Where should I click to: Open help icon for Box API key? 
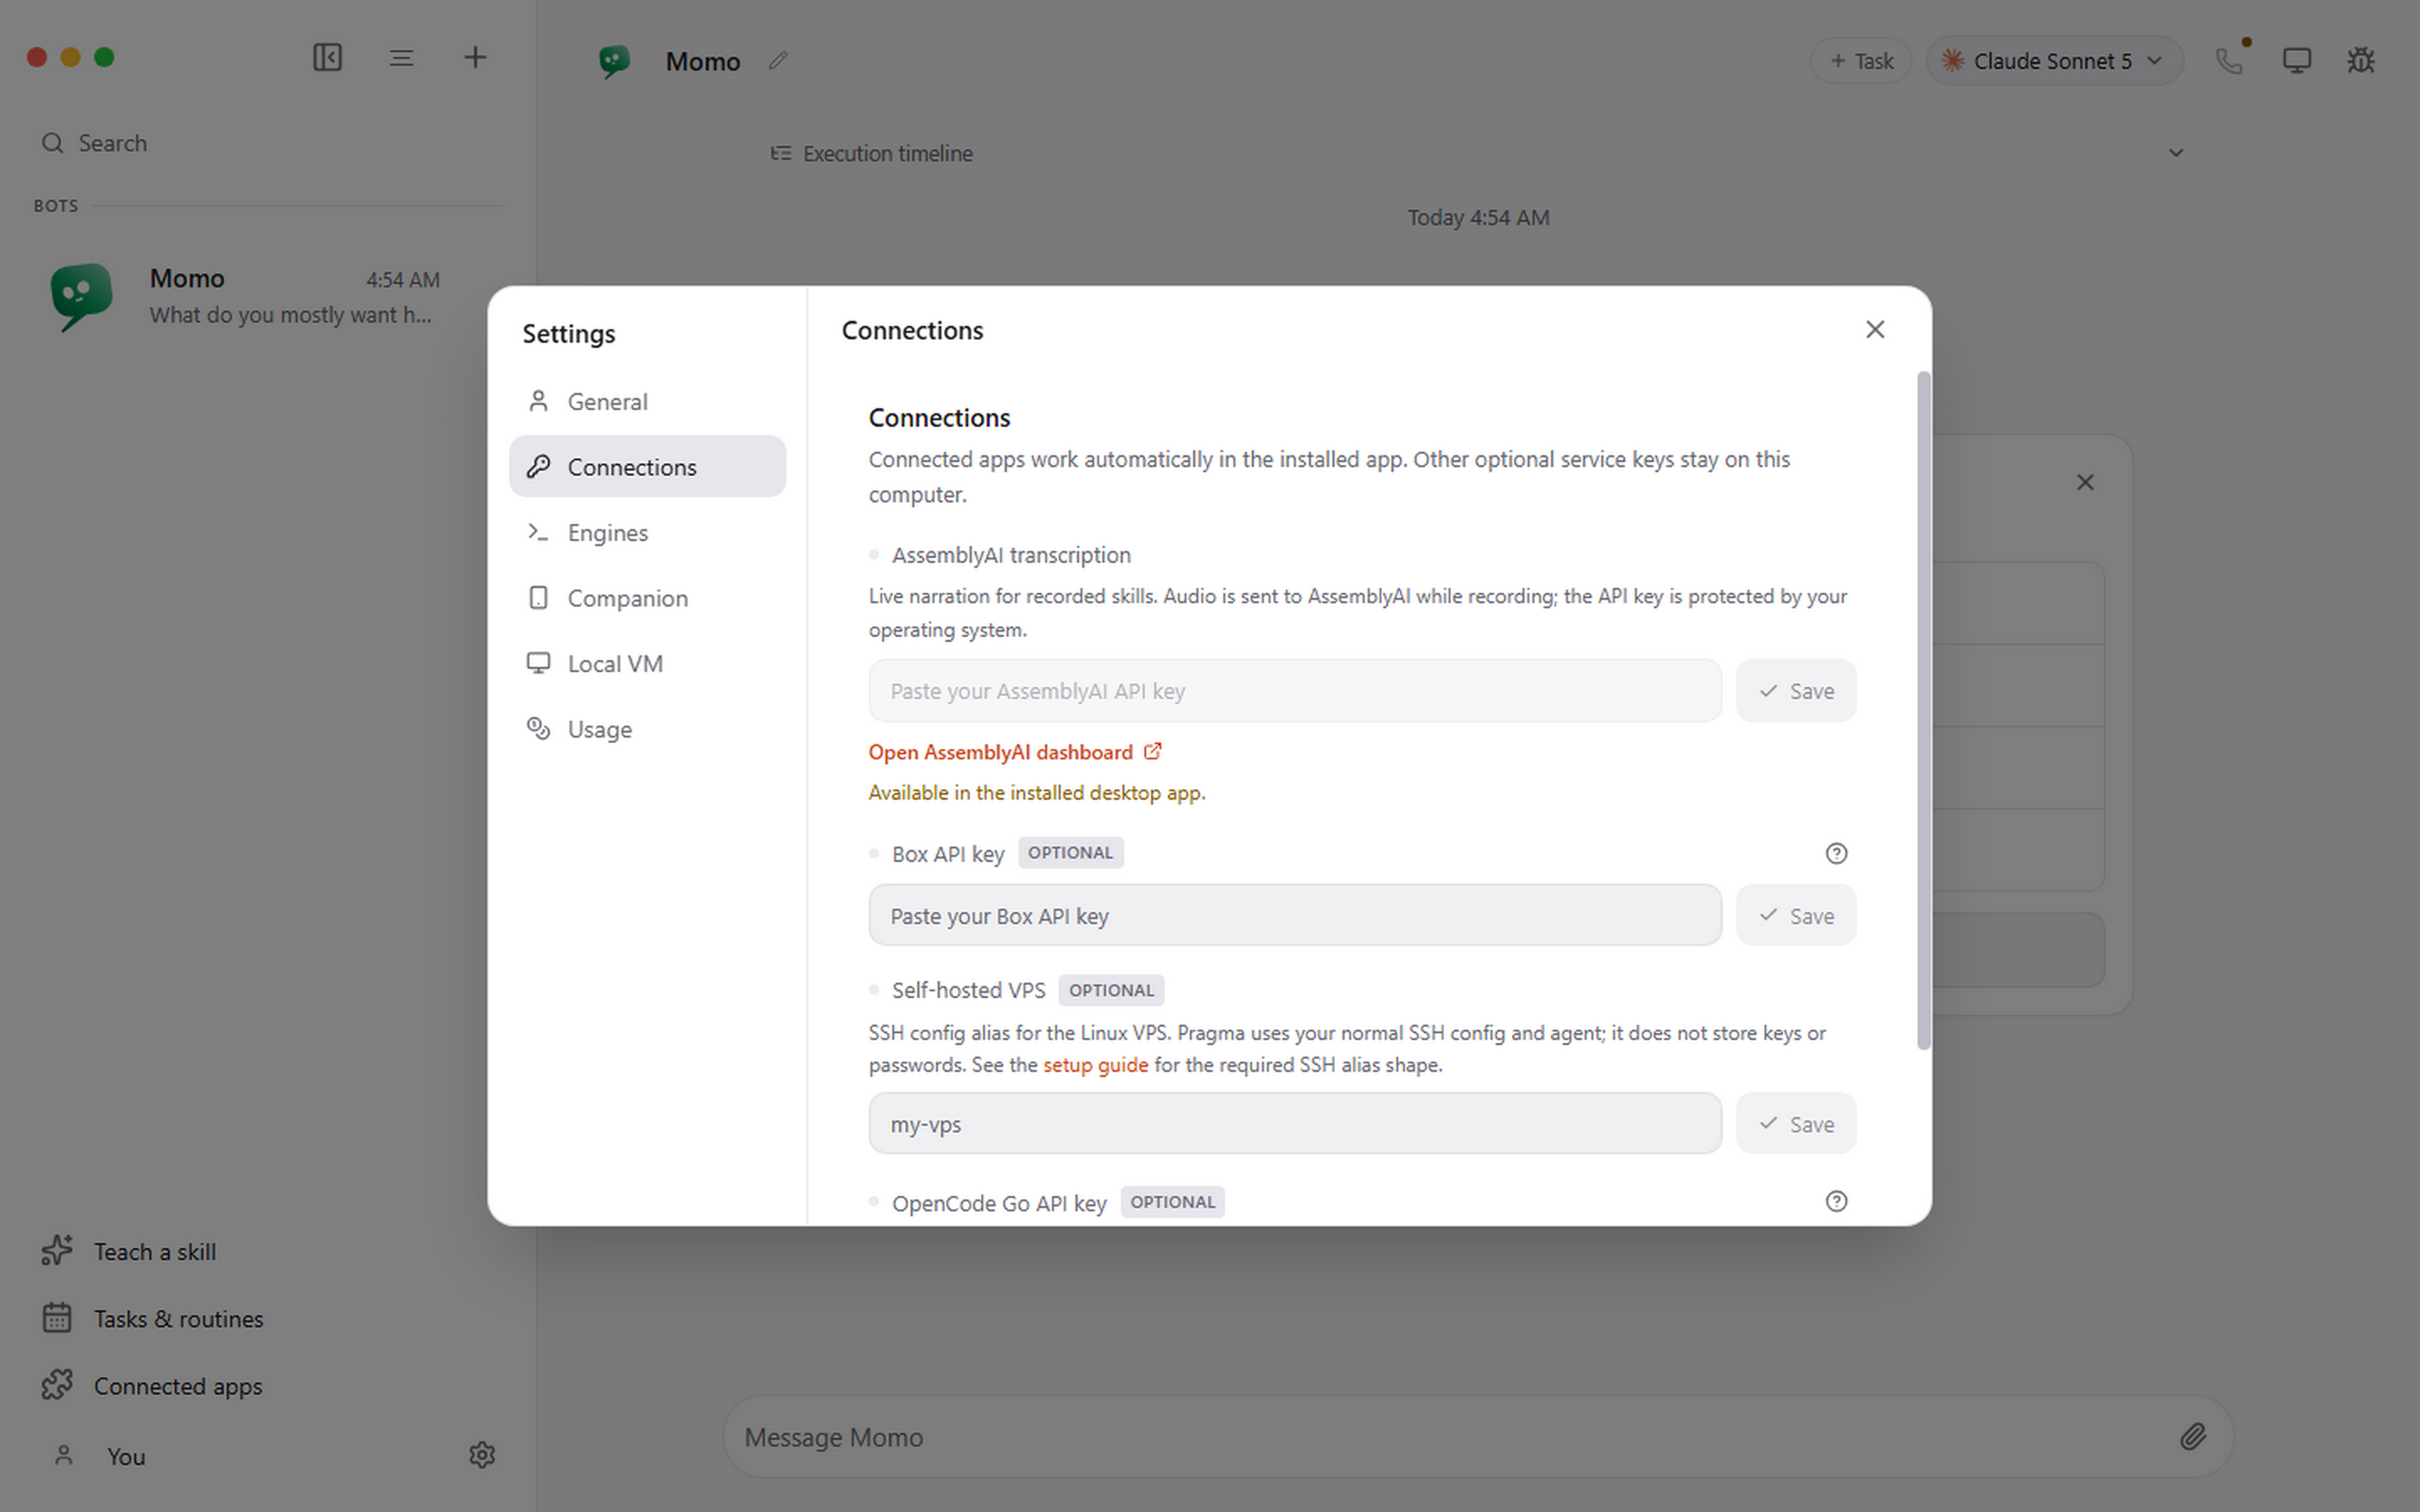point(1836,853)
